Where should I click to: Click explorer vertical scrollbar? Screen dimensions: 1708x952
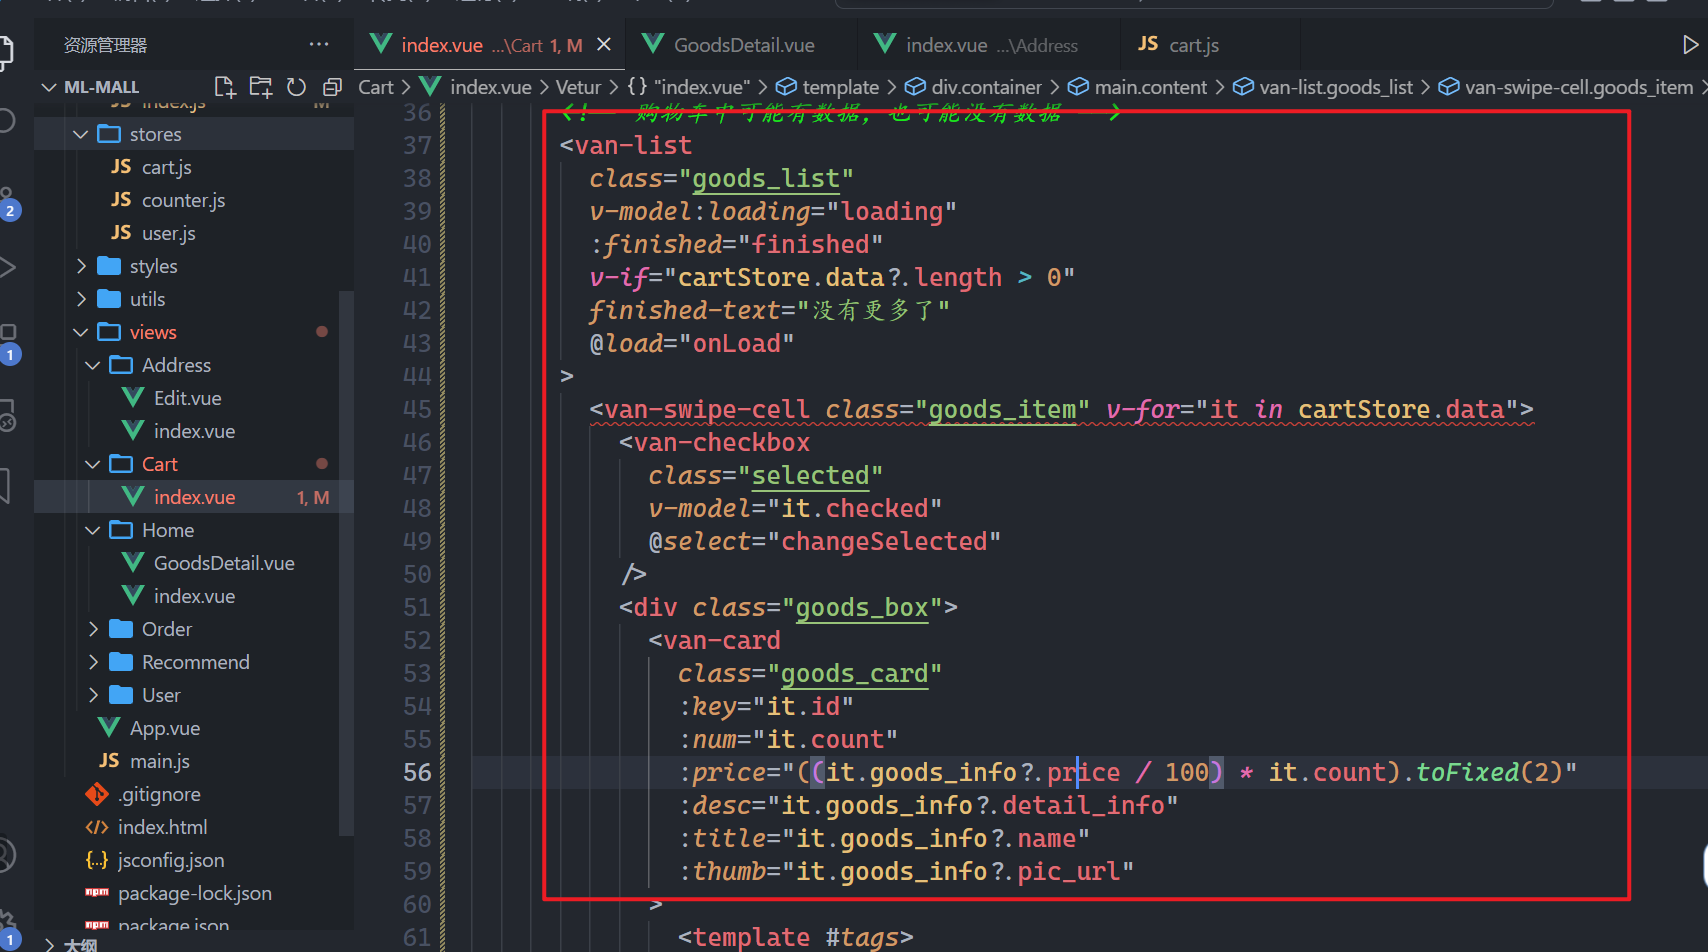346,563
